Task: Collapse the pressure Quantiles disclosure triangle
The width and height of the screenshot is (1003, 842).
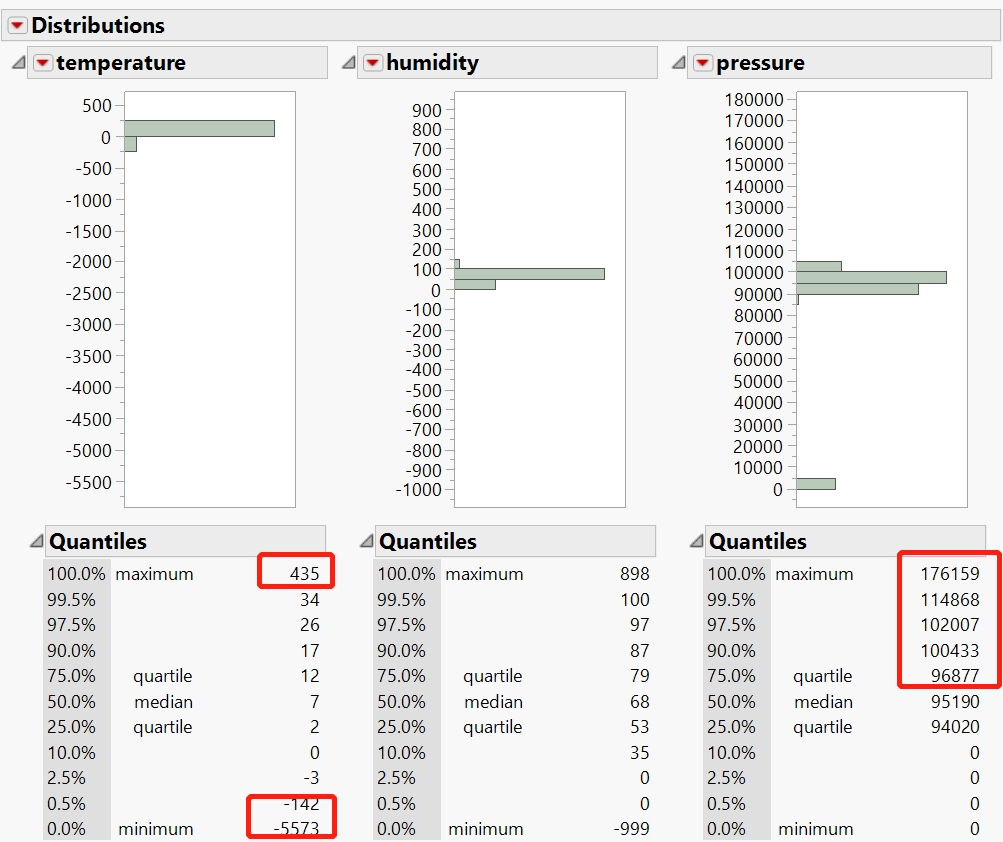Action: point(697,541)
